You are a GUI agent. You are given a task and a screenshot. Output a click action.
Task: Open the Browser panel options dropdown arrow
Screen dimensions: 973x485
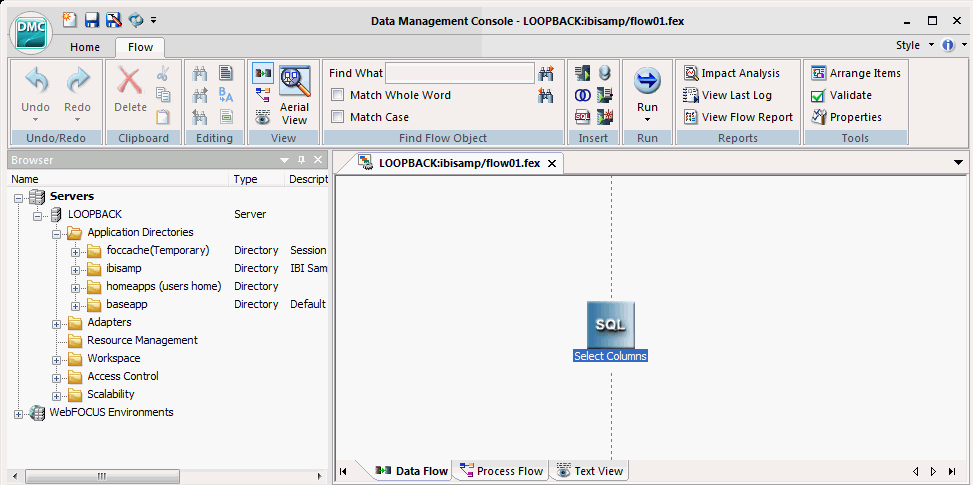tap(285, 160)
